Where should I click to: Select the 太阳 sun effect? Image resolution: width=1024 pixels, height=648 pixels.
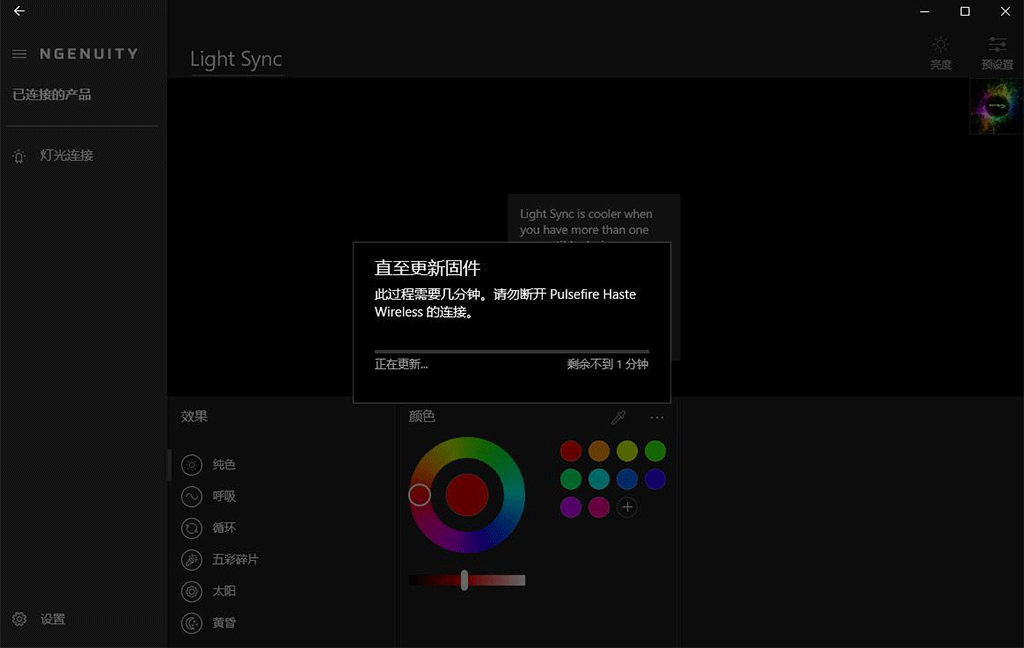tap(208, 591)
